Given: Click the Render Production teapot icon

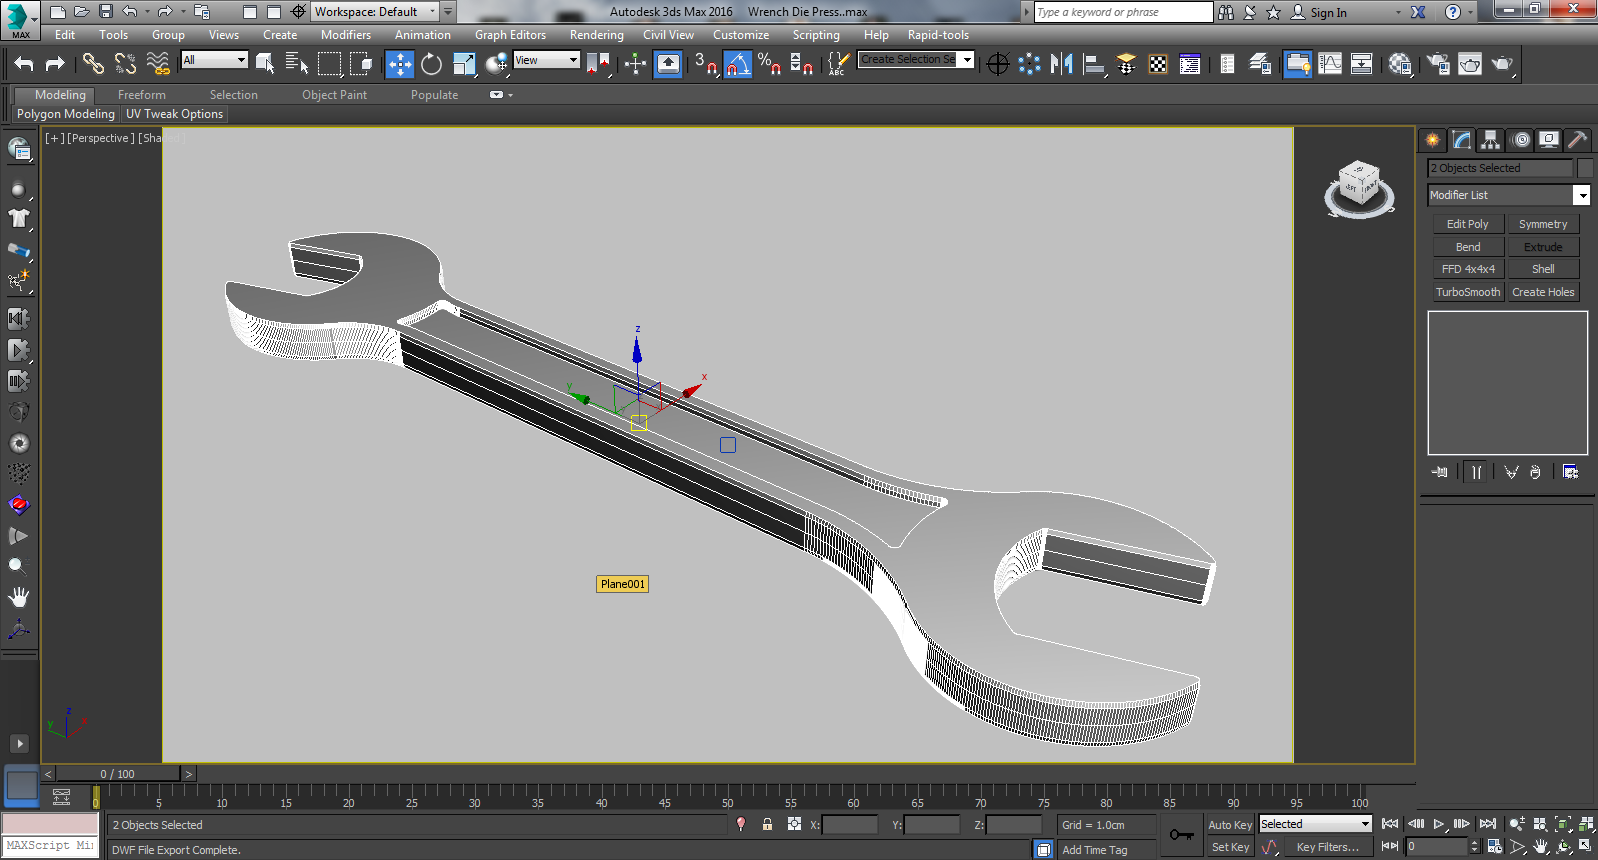Looking at the screenshot, I should (x=1502, y=64).
